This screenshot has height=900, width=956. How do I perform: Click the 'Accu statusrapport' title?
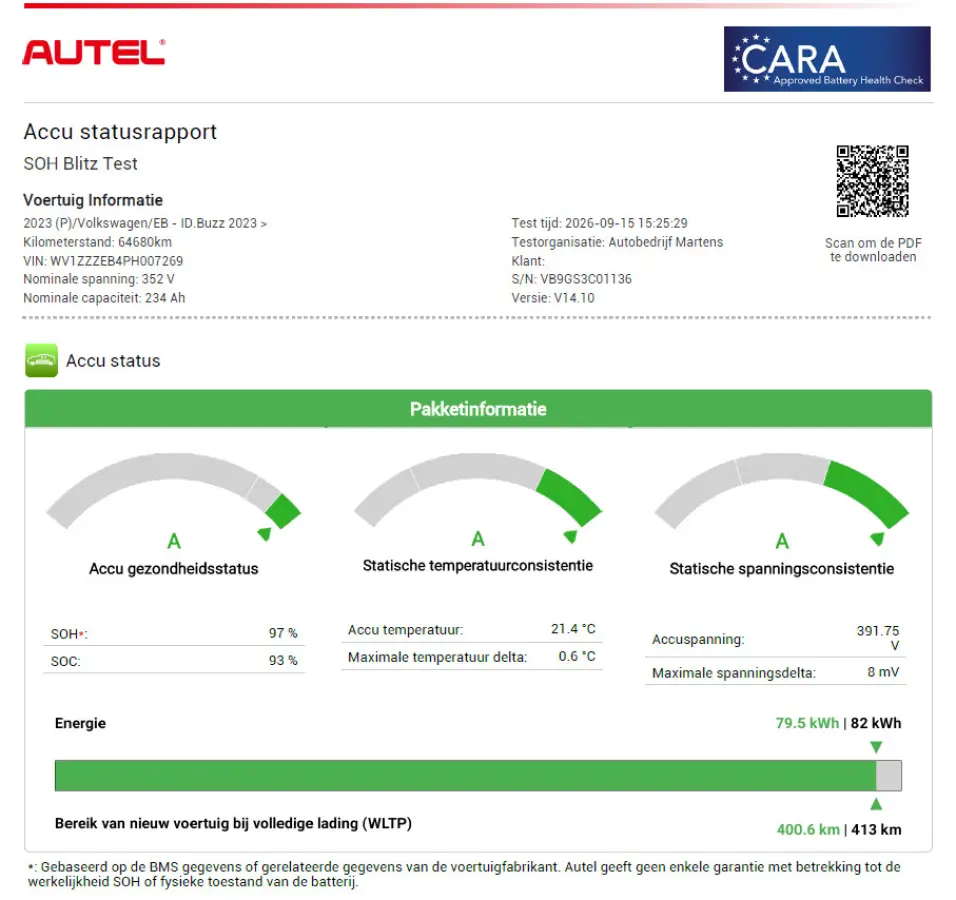(x=120, y=132)
